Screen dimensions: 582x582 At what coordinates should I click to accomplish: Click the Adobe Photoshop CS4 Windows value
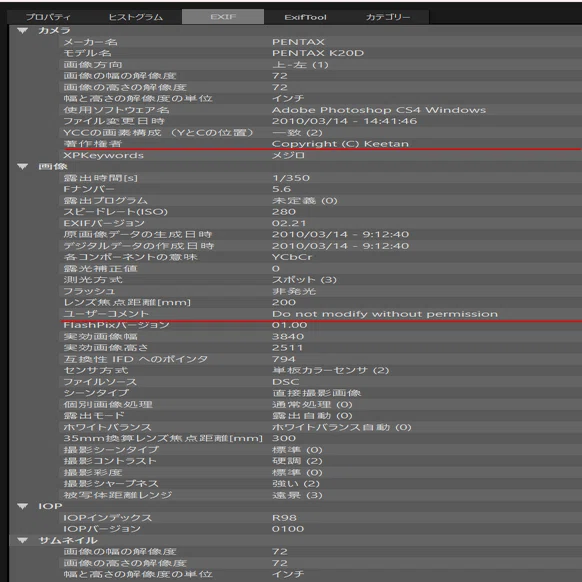tap(379, 110)
